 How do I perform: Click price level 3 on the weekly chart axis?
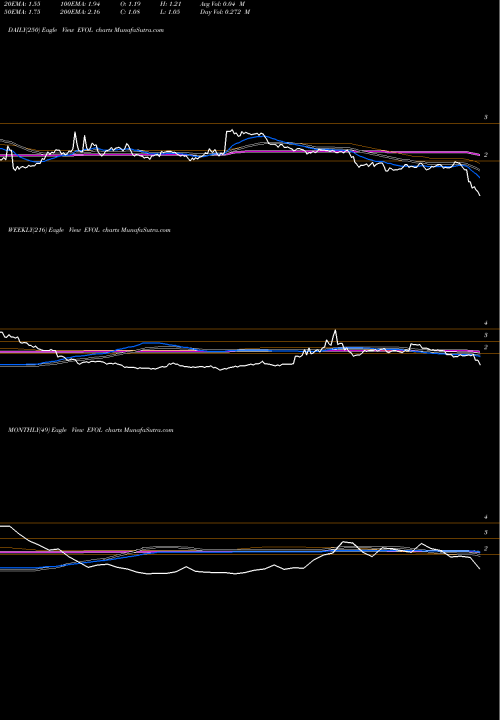pos(485,335)
